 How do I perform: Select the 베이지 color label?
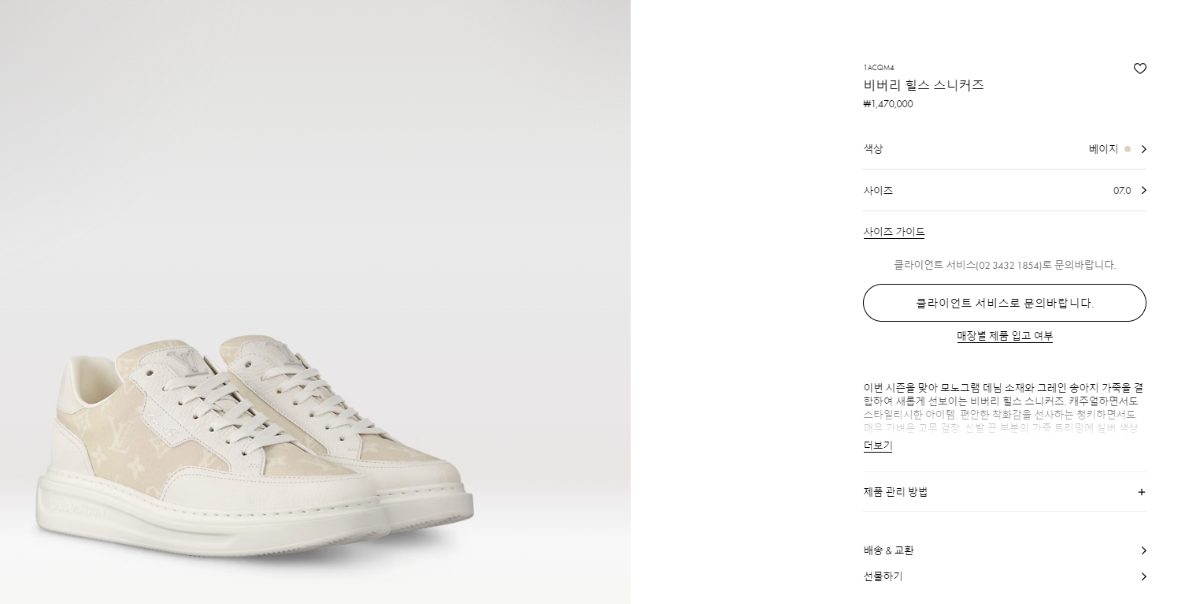tap(1103, 149)
